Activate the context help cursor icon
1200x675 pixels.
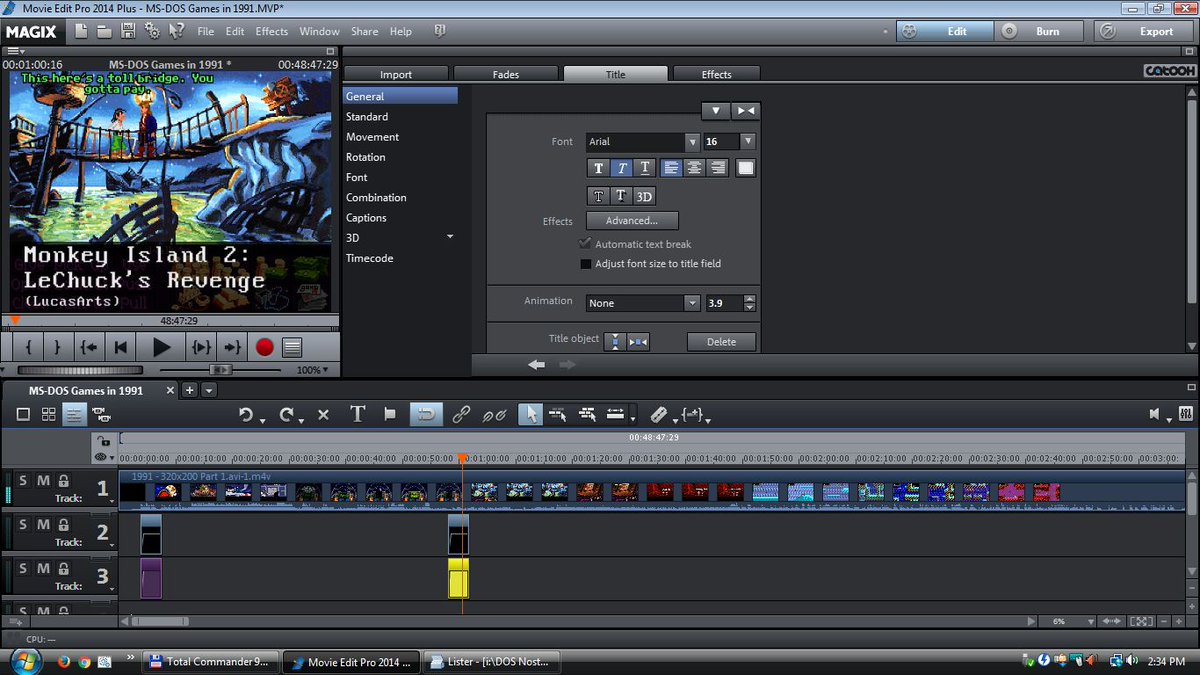pos(176,31)
